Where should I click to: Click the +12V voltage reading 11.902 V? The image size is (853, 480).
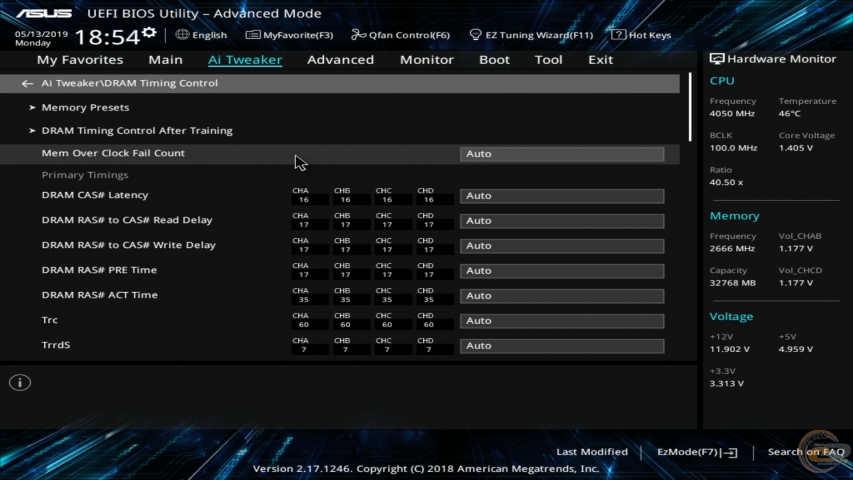[729, 349]
